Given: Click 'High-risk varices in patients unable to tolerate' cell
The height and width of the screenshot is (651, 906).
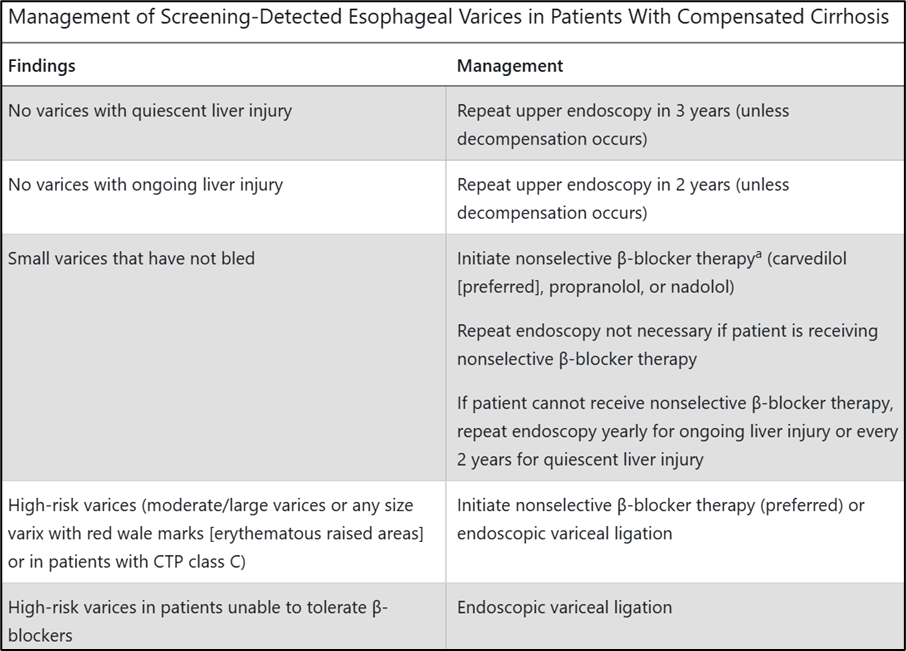Looking at the screenshot, I should coord(224,616).
